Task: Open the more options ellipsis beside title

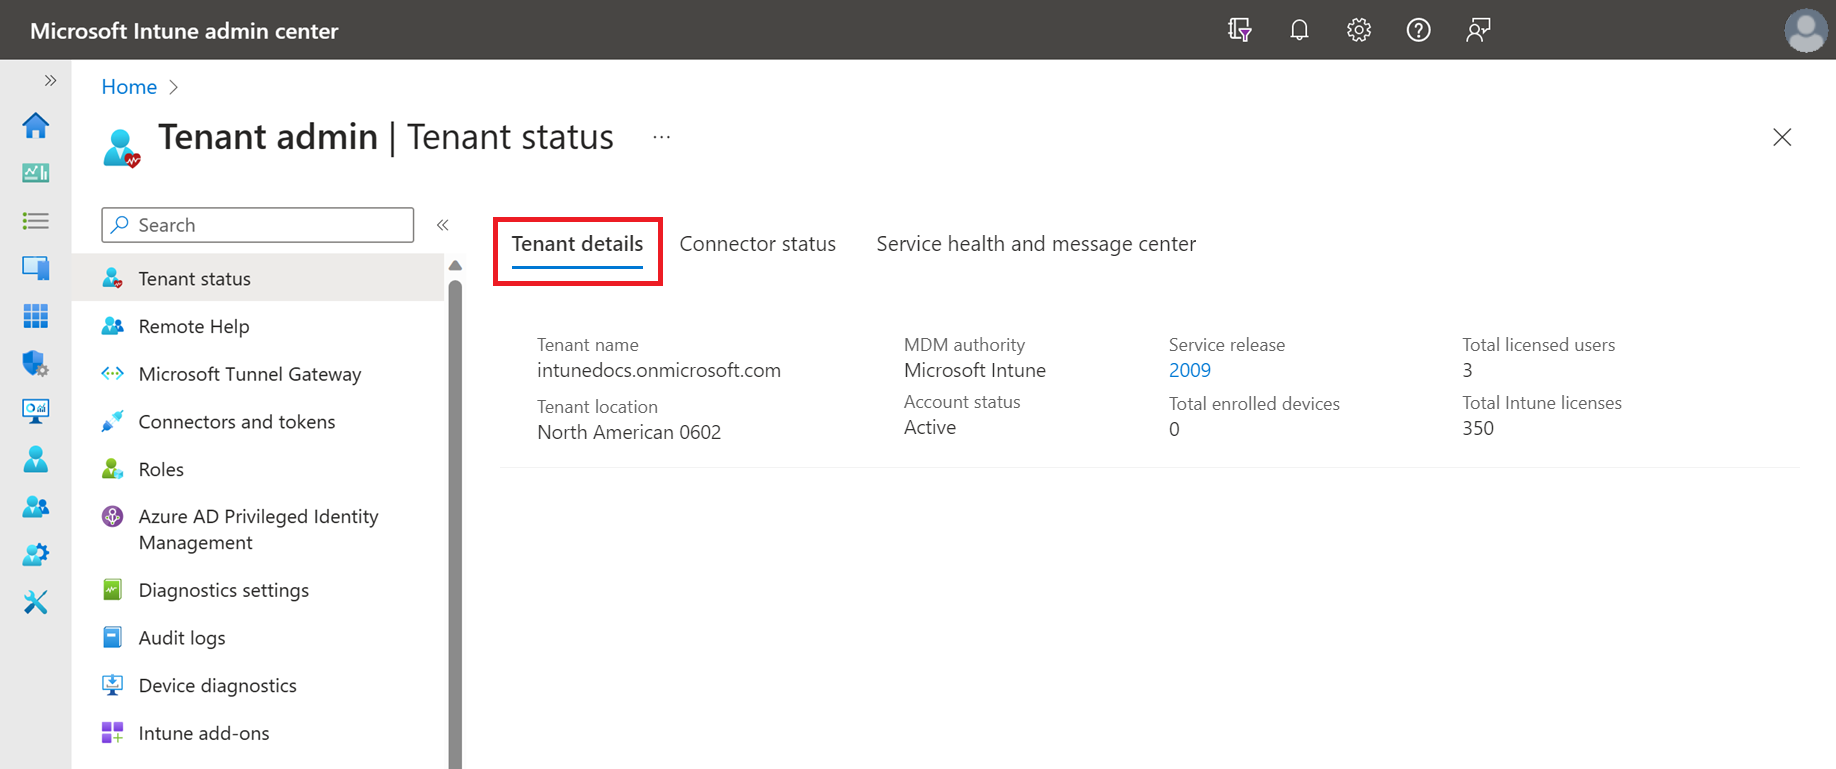Action: tap(662, 137)
